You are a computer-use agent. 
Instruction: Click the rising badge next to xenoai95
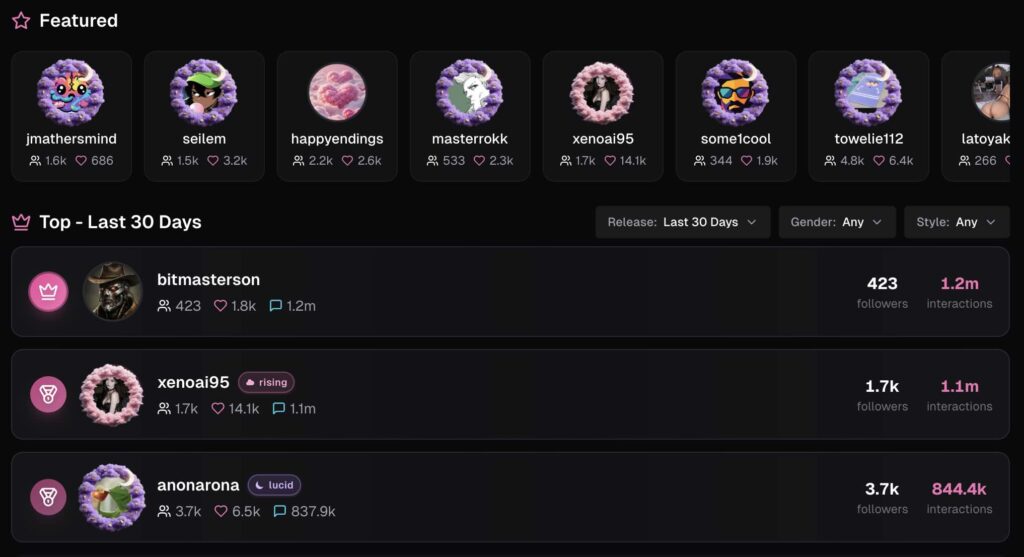coord(266,383)
